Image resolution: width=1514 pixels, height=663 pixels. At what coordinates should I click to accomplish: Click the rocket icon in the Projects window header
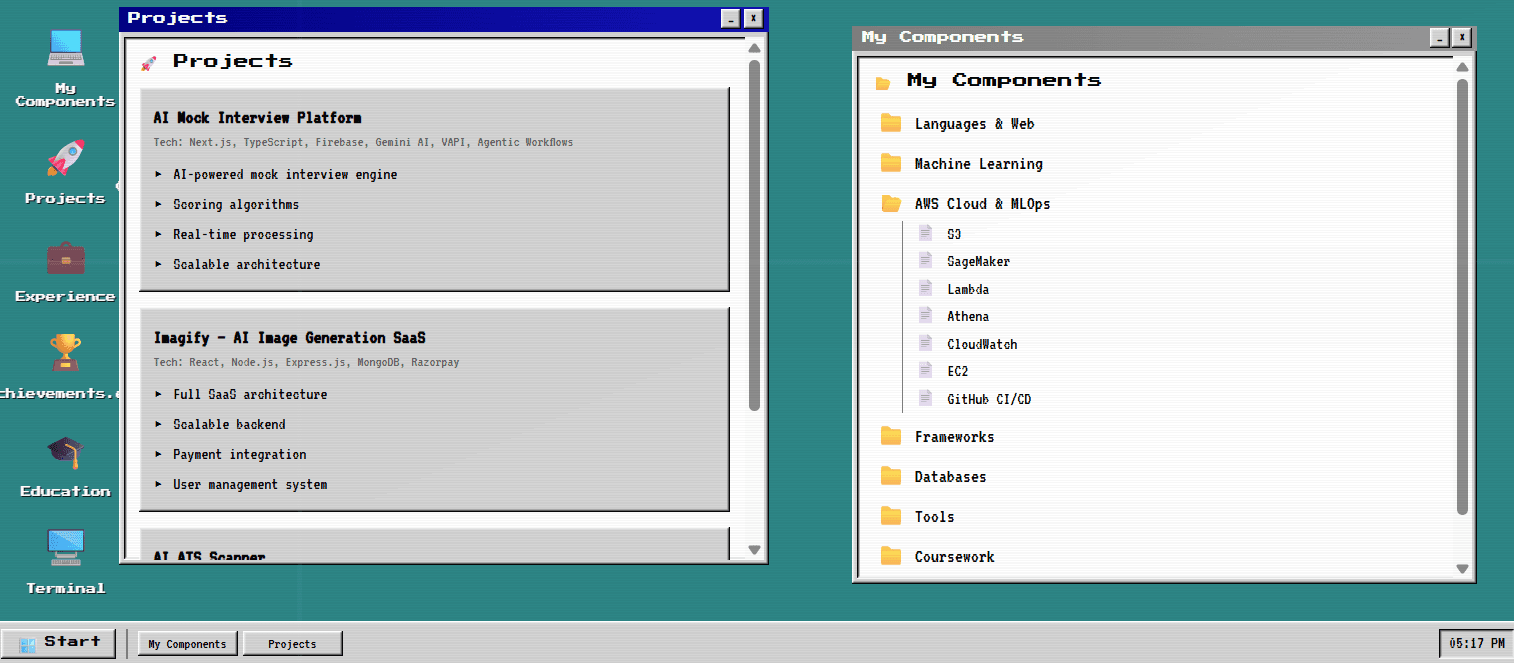[x=151, y=61]
